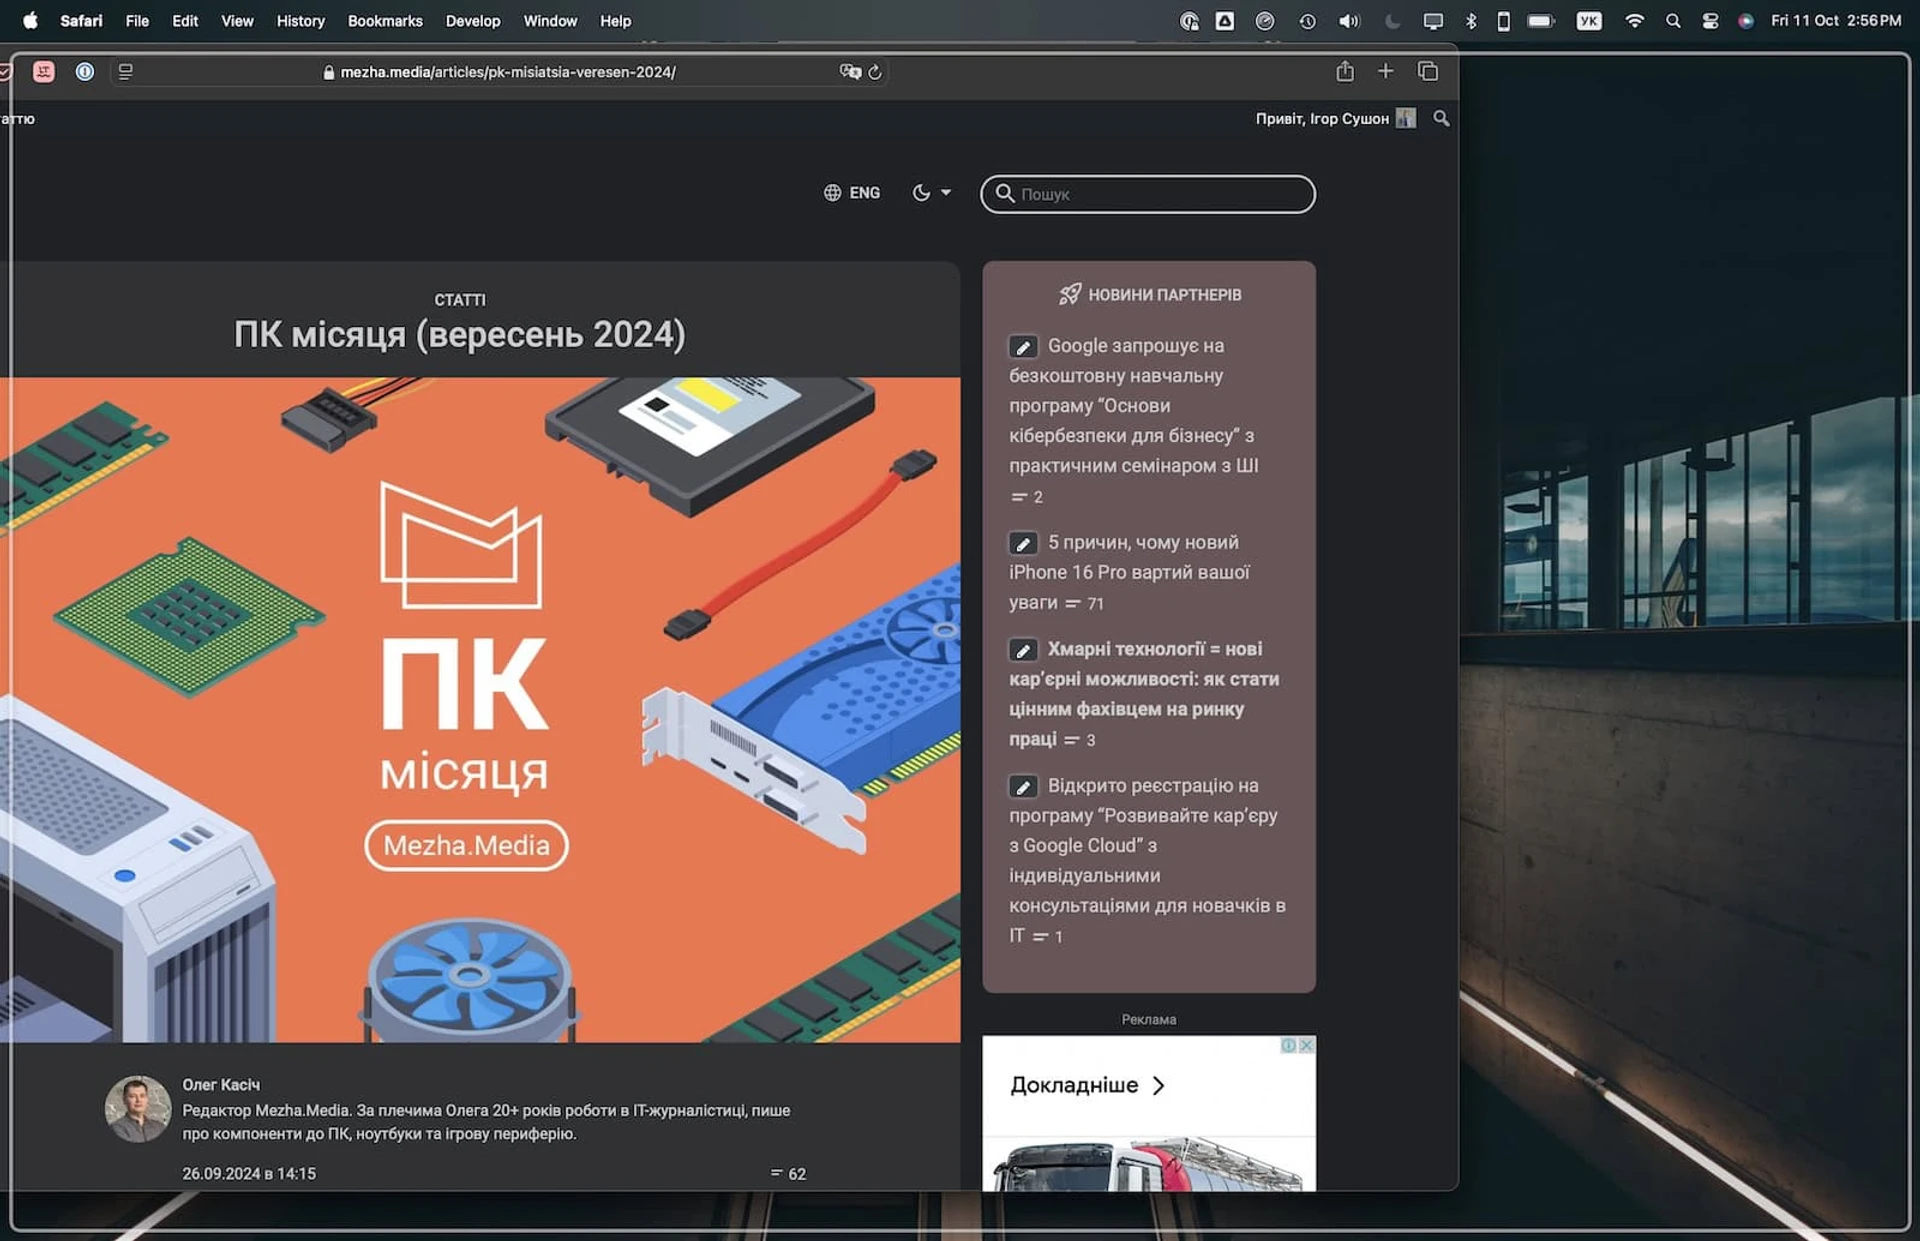
Task: Click the НОВИНИ ПАРТНЕРІВ heading
Action: tap(1165, 295)
